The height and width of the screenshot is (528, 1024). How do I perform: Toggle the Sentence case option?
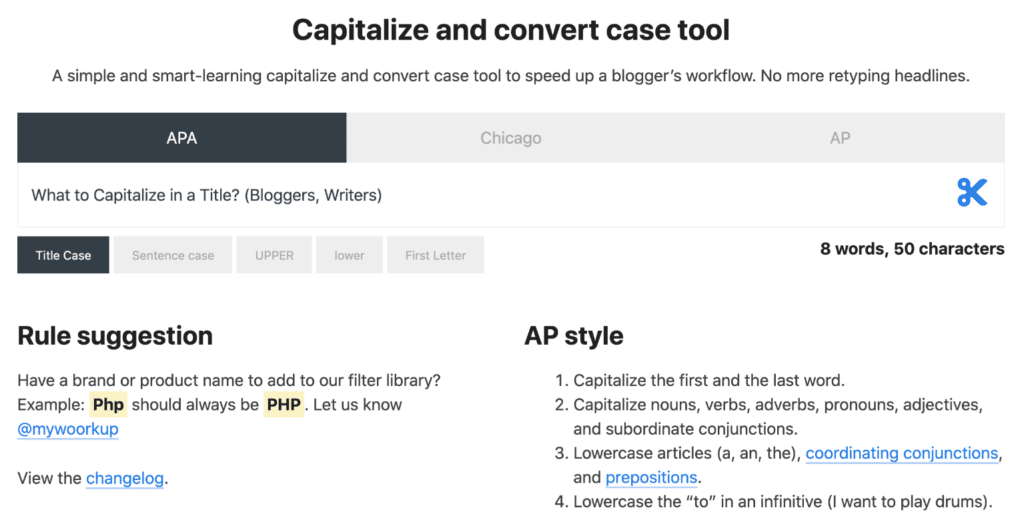tap(172, 255)
